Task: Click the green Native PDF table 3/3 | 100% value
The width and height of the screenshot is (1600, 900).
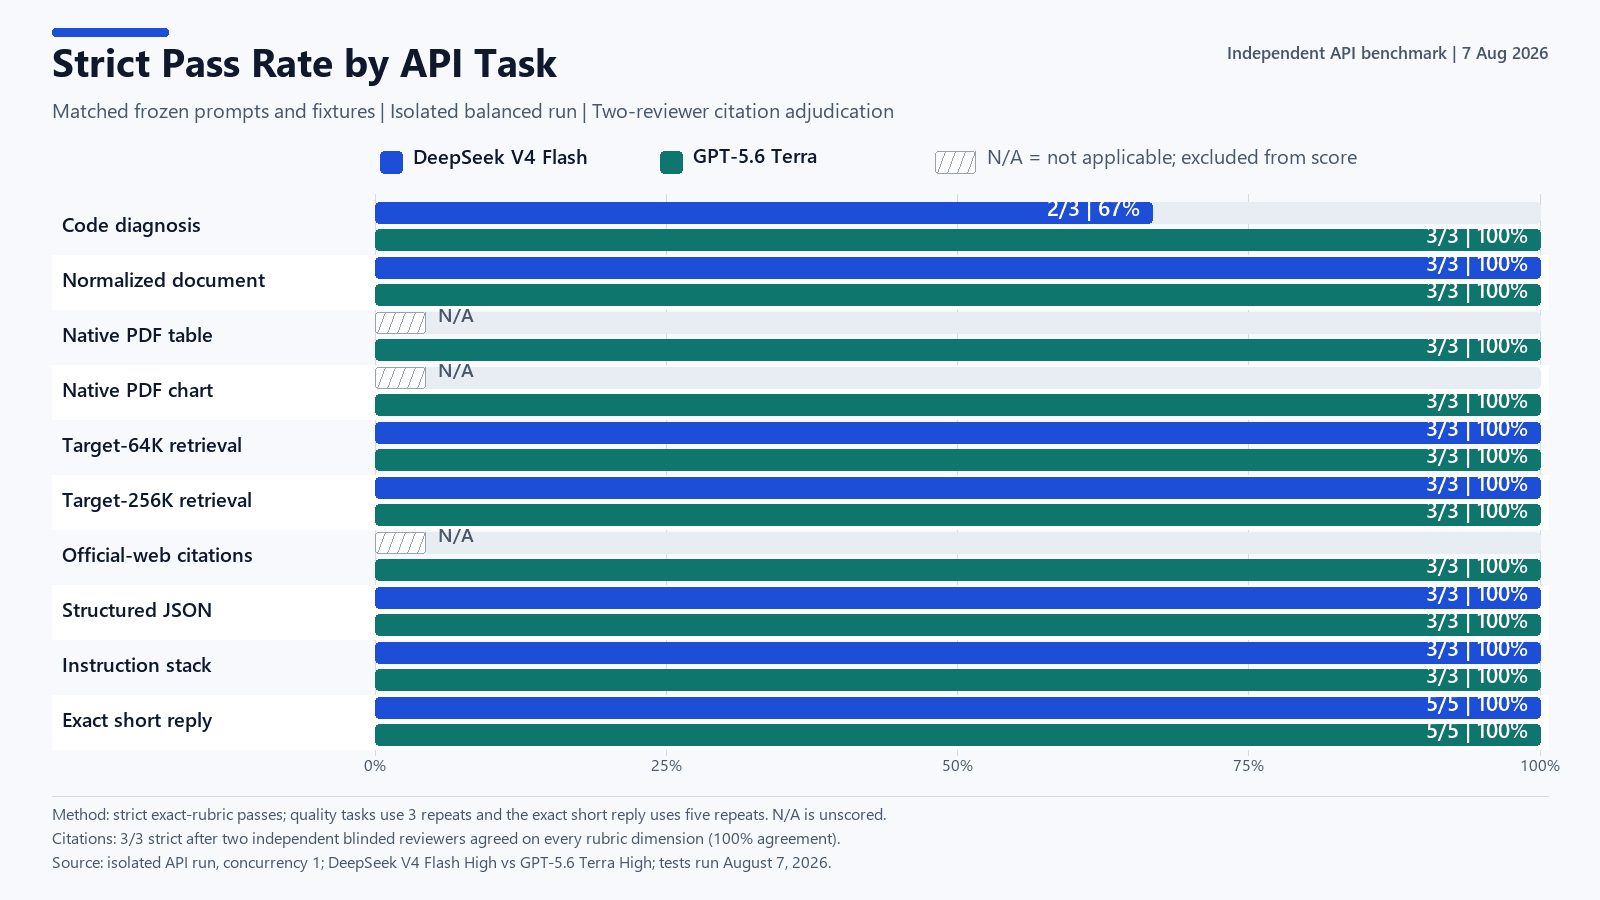Action: [x=1477, y=347]
